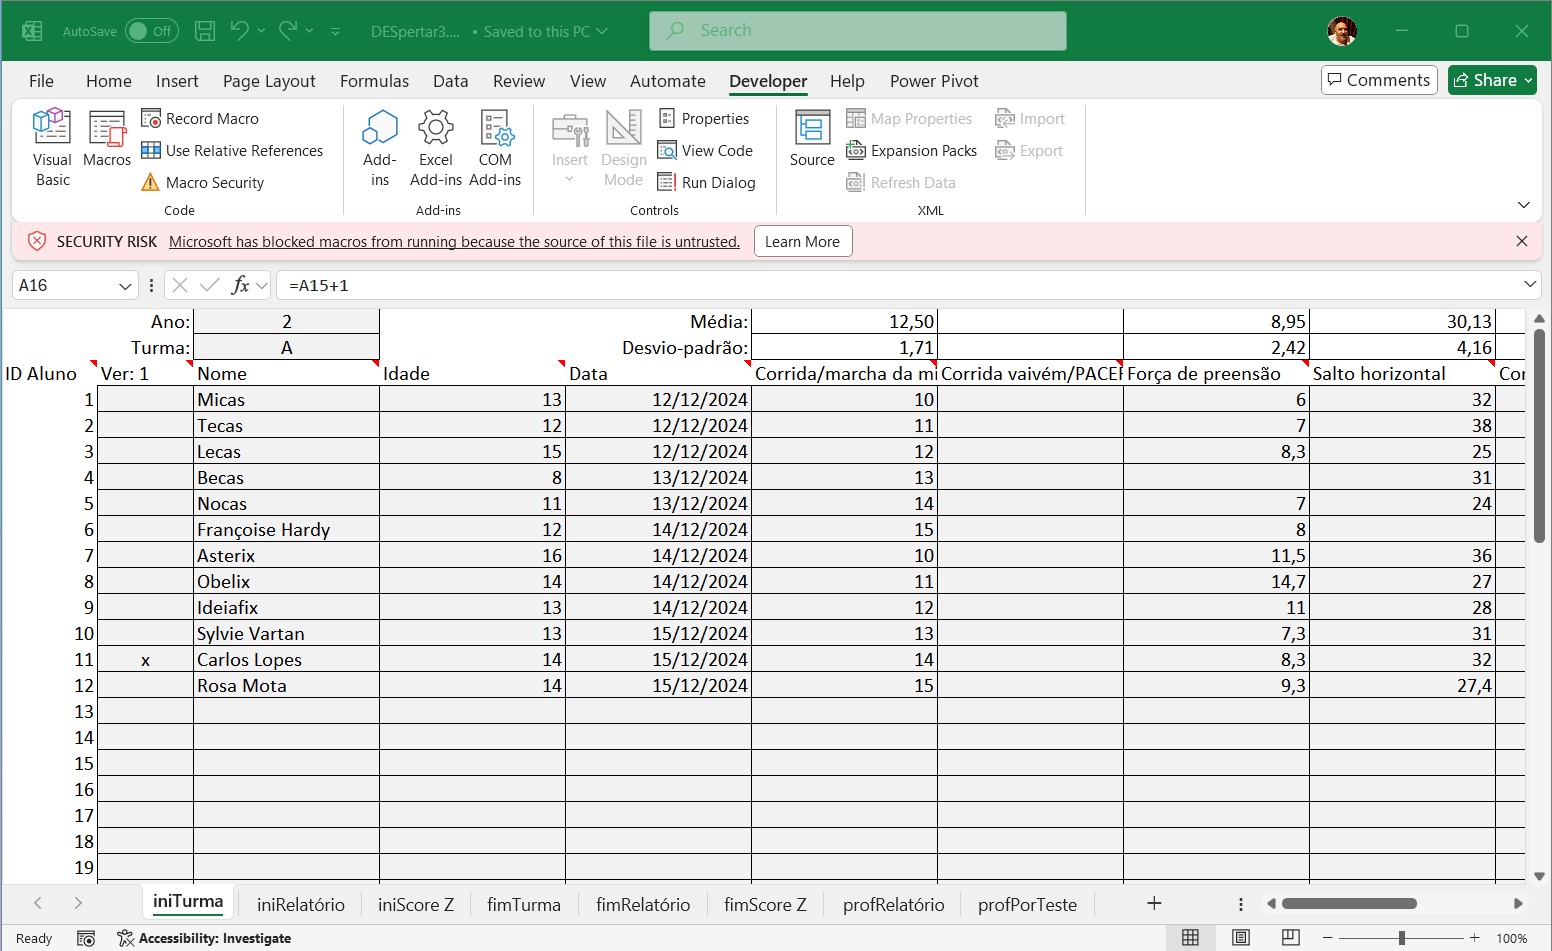Open the Visual Basic editor

click(52, 148)
